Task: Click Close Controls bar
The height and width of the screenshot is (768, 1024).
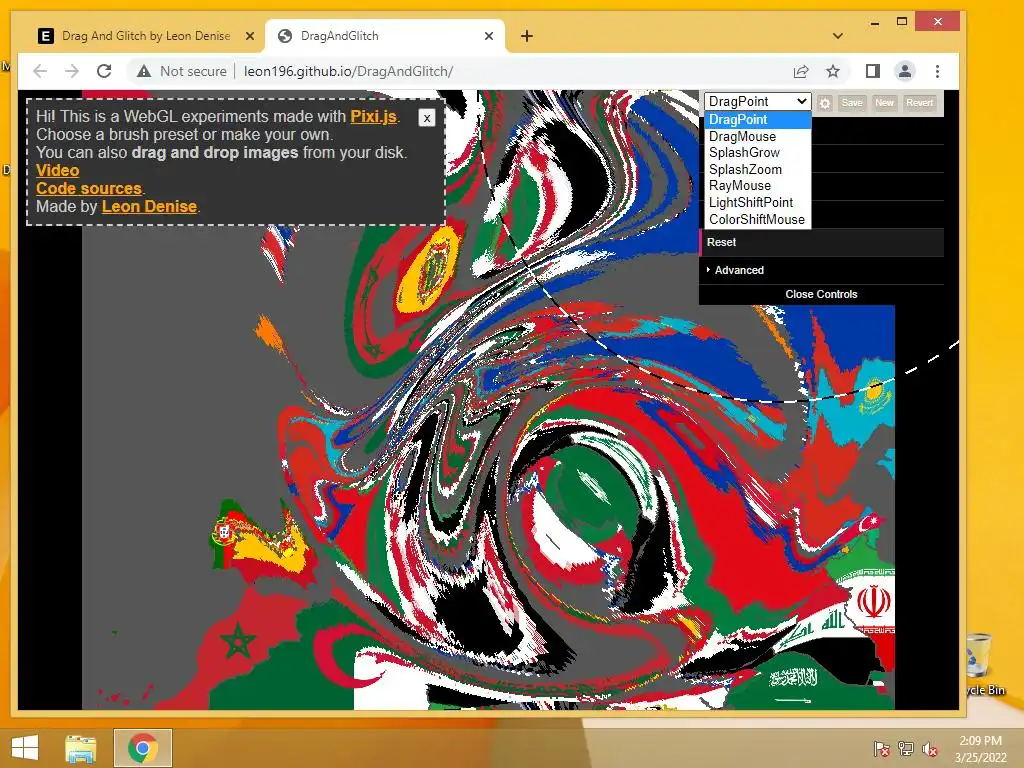Action: 822,295
